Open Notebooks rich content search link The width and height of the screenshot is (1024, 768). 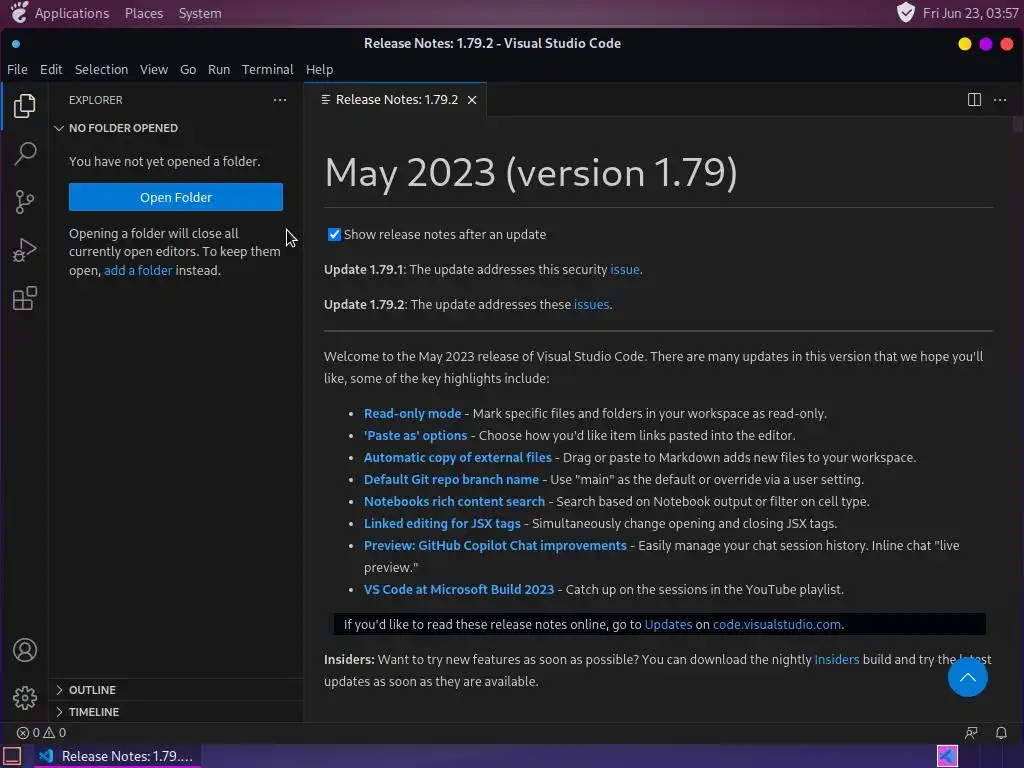(454, 502)
